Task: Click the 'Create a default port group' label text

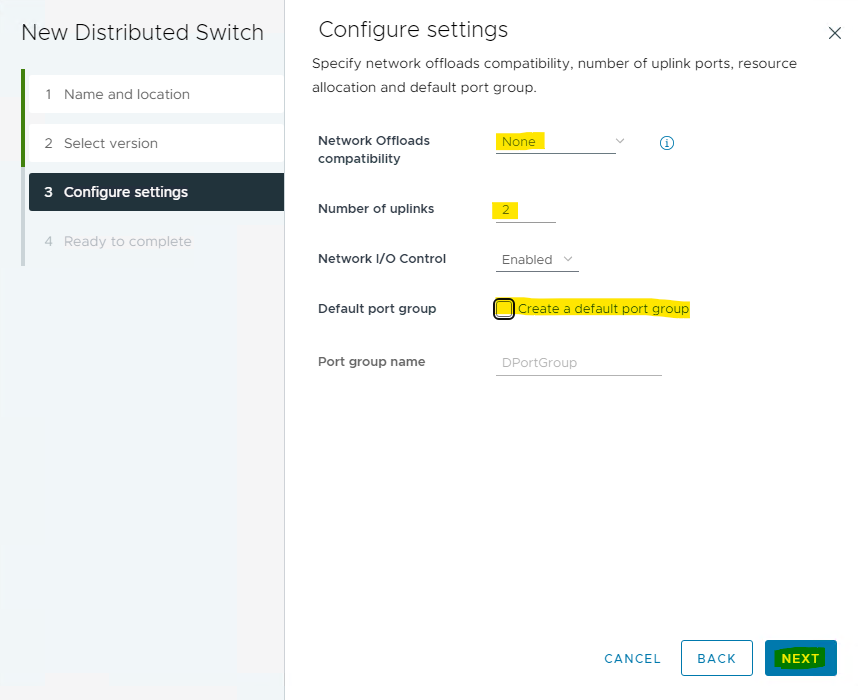Action: click(603, 309)
